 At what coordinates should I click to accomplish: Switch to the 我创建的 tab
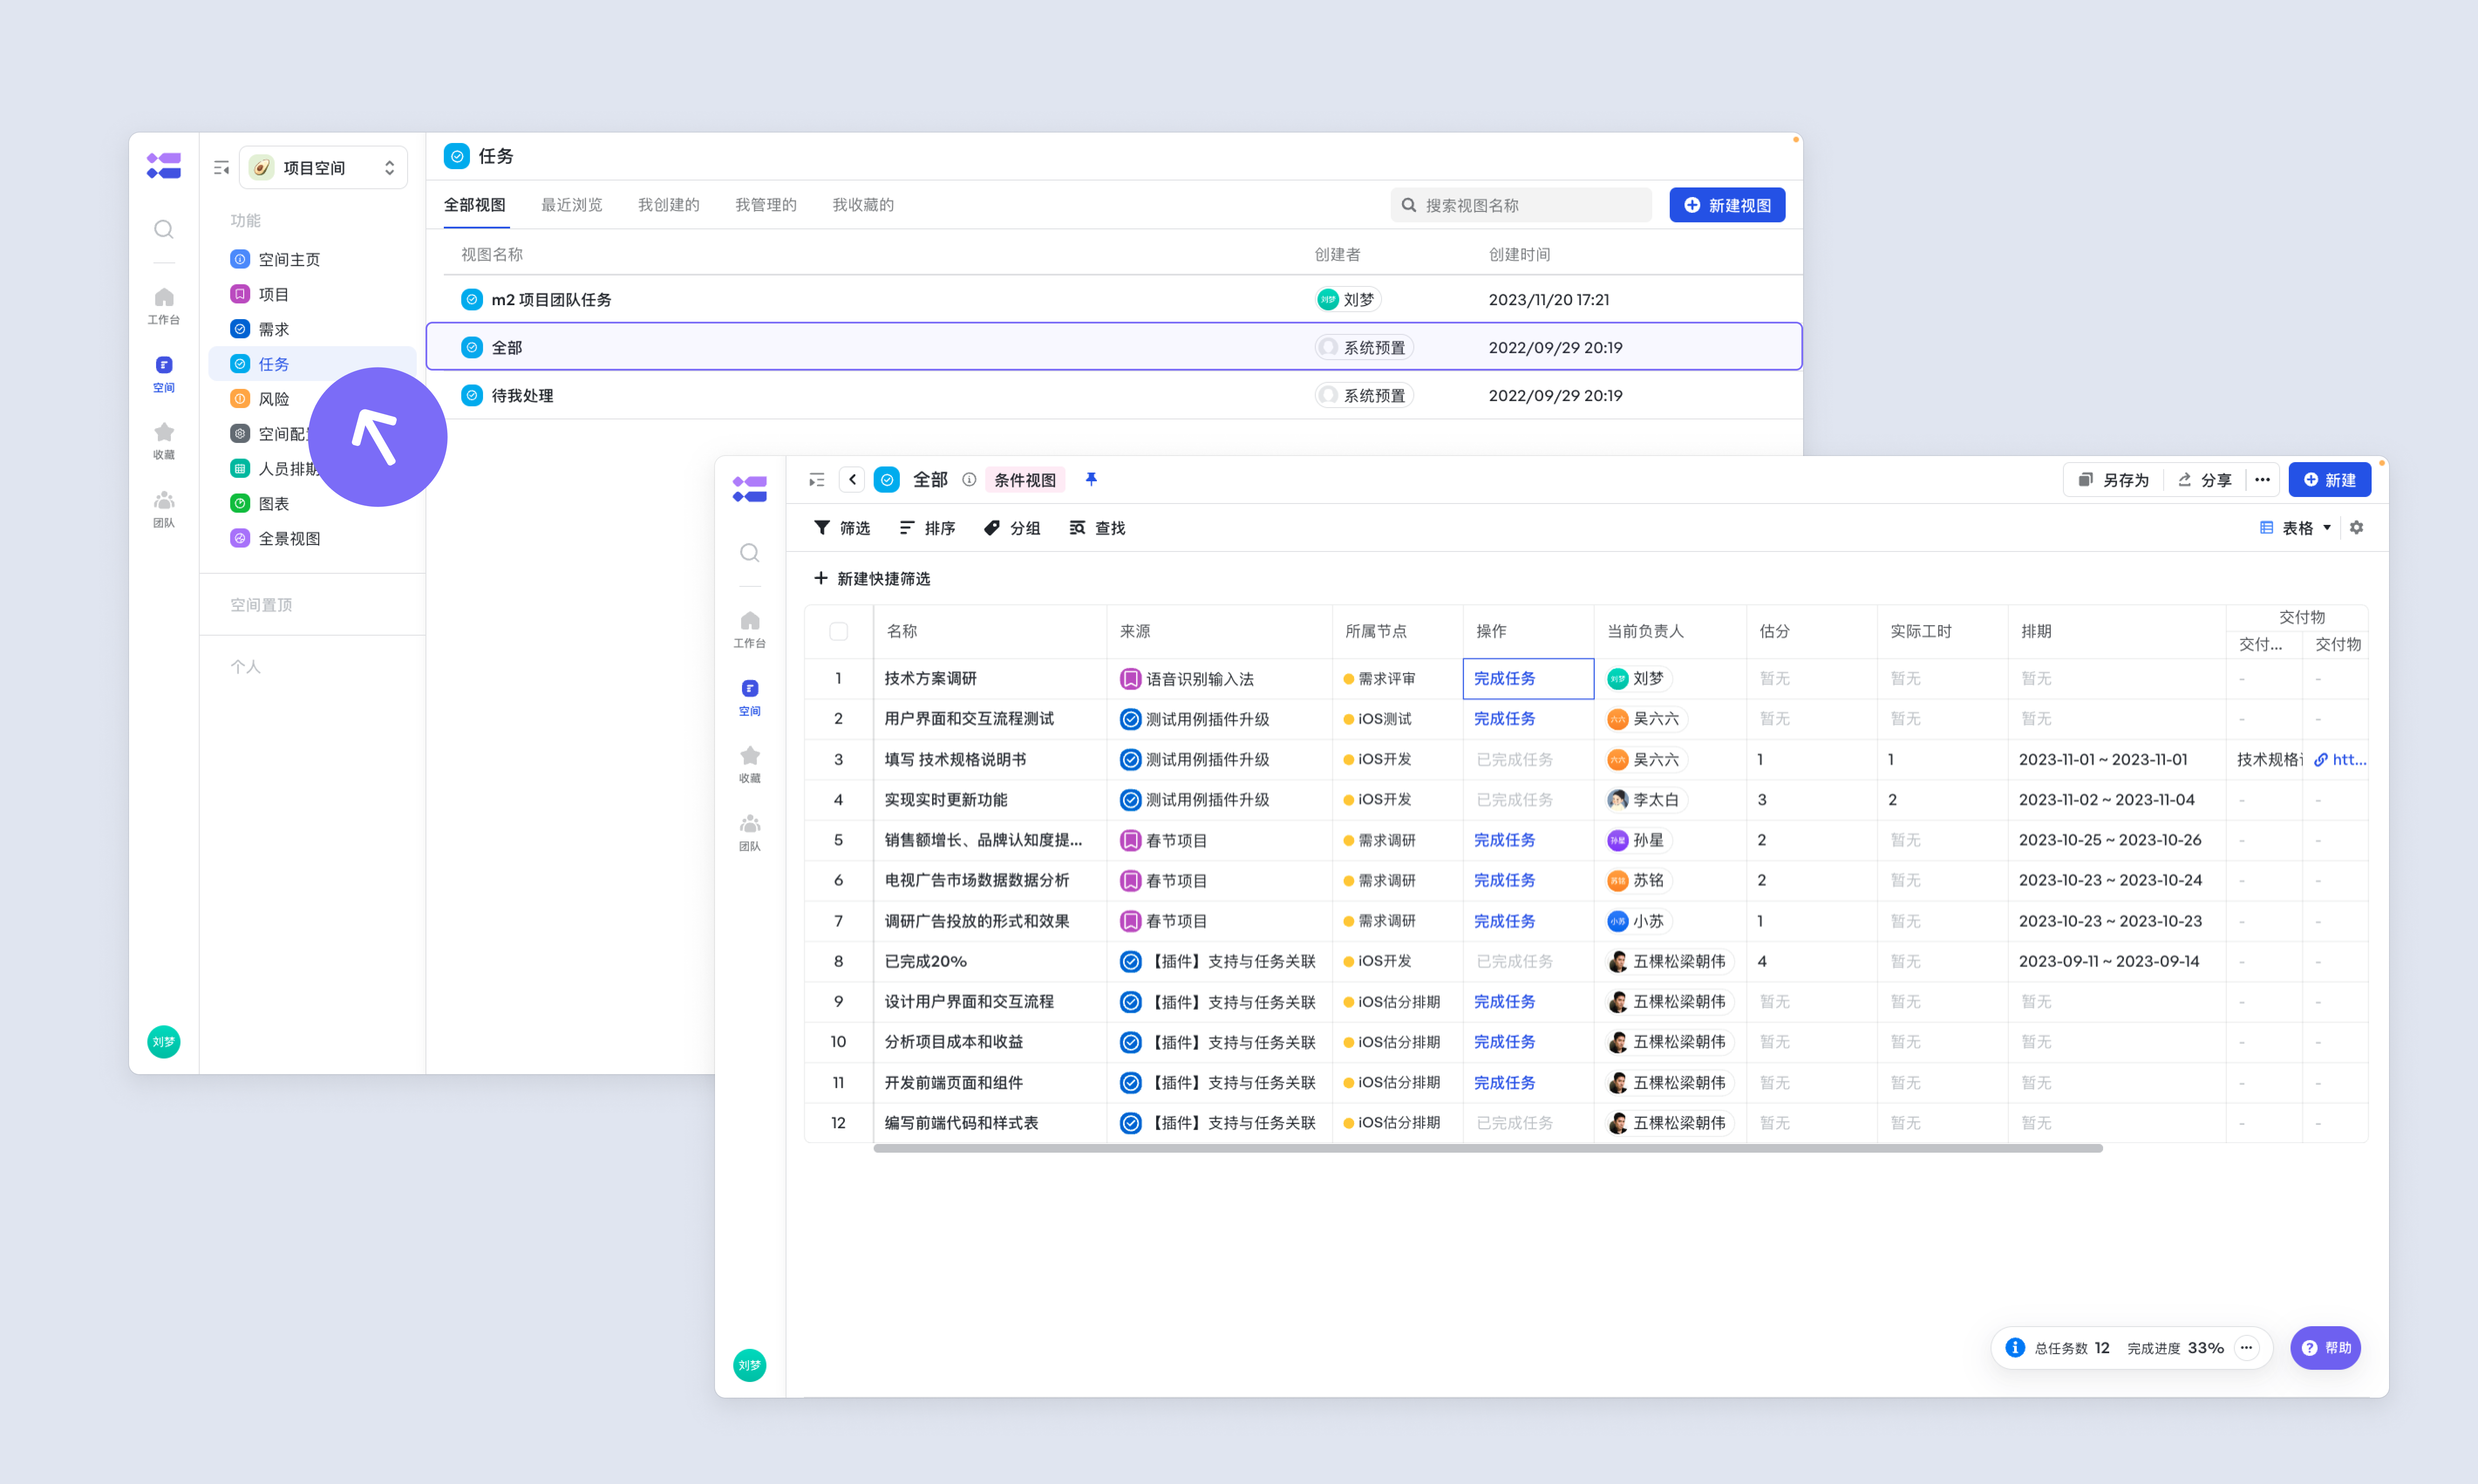click(x=669, y=205)
